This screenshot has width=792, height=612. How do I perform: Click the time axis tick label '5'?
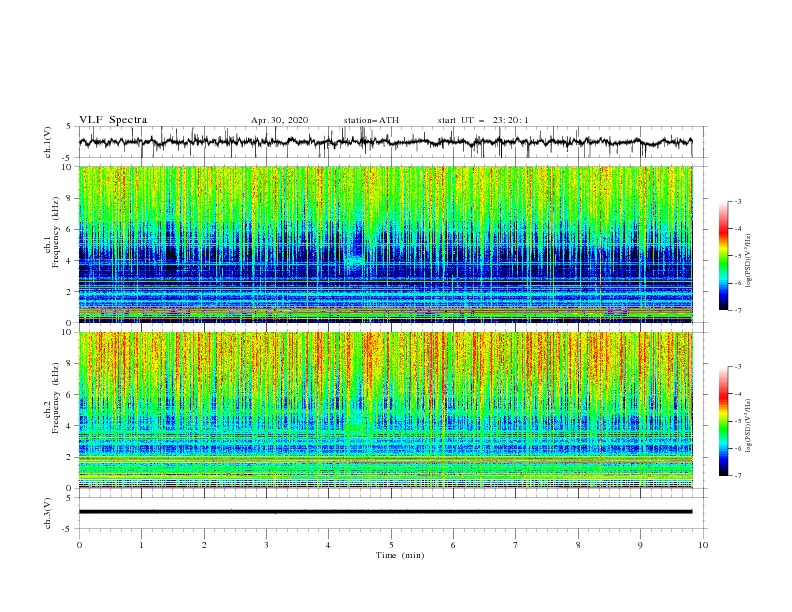click(x=391, y=545)
